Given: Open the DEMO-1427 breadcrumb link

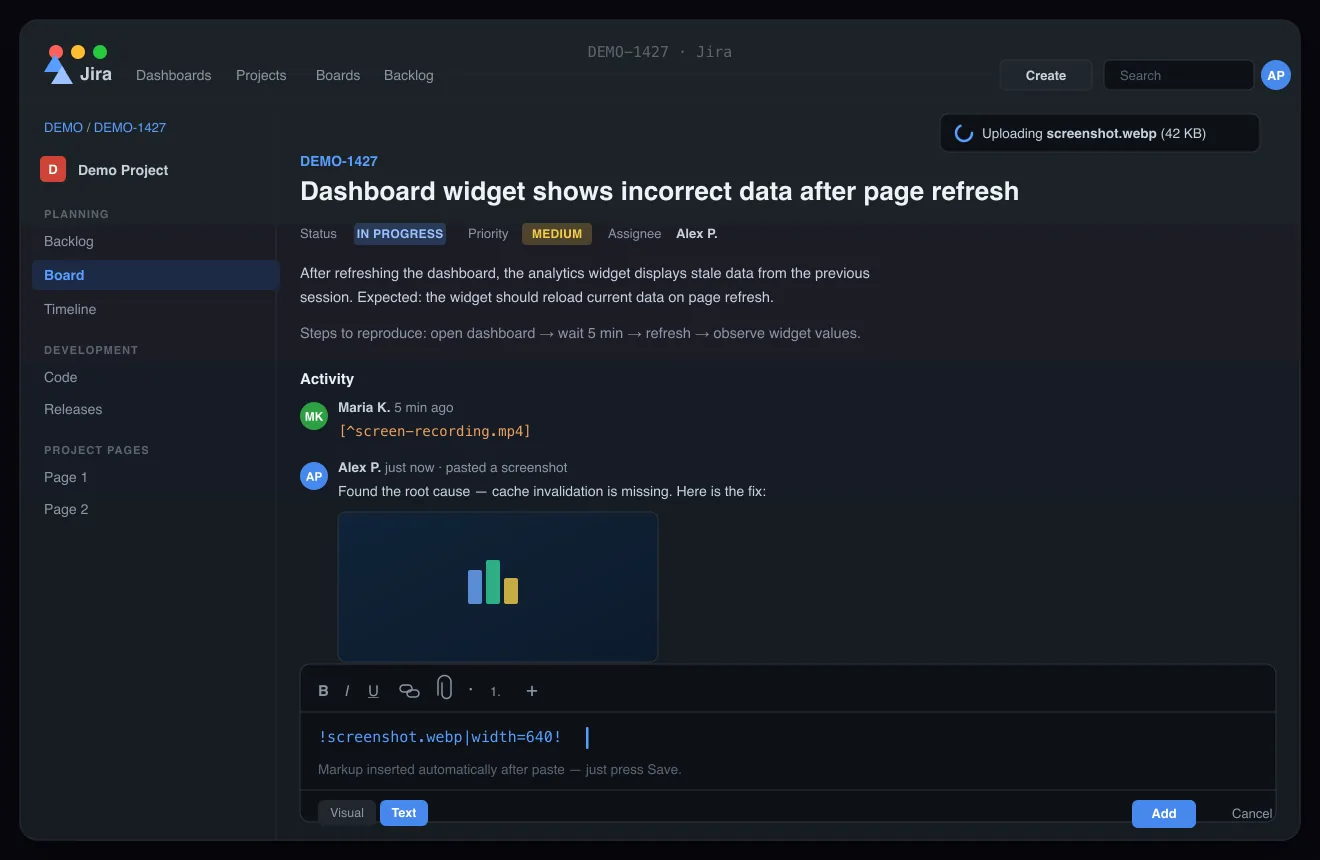Looking at the screenshot, I should 130,127.
